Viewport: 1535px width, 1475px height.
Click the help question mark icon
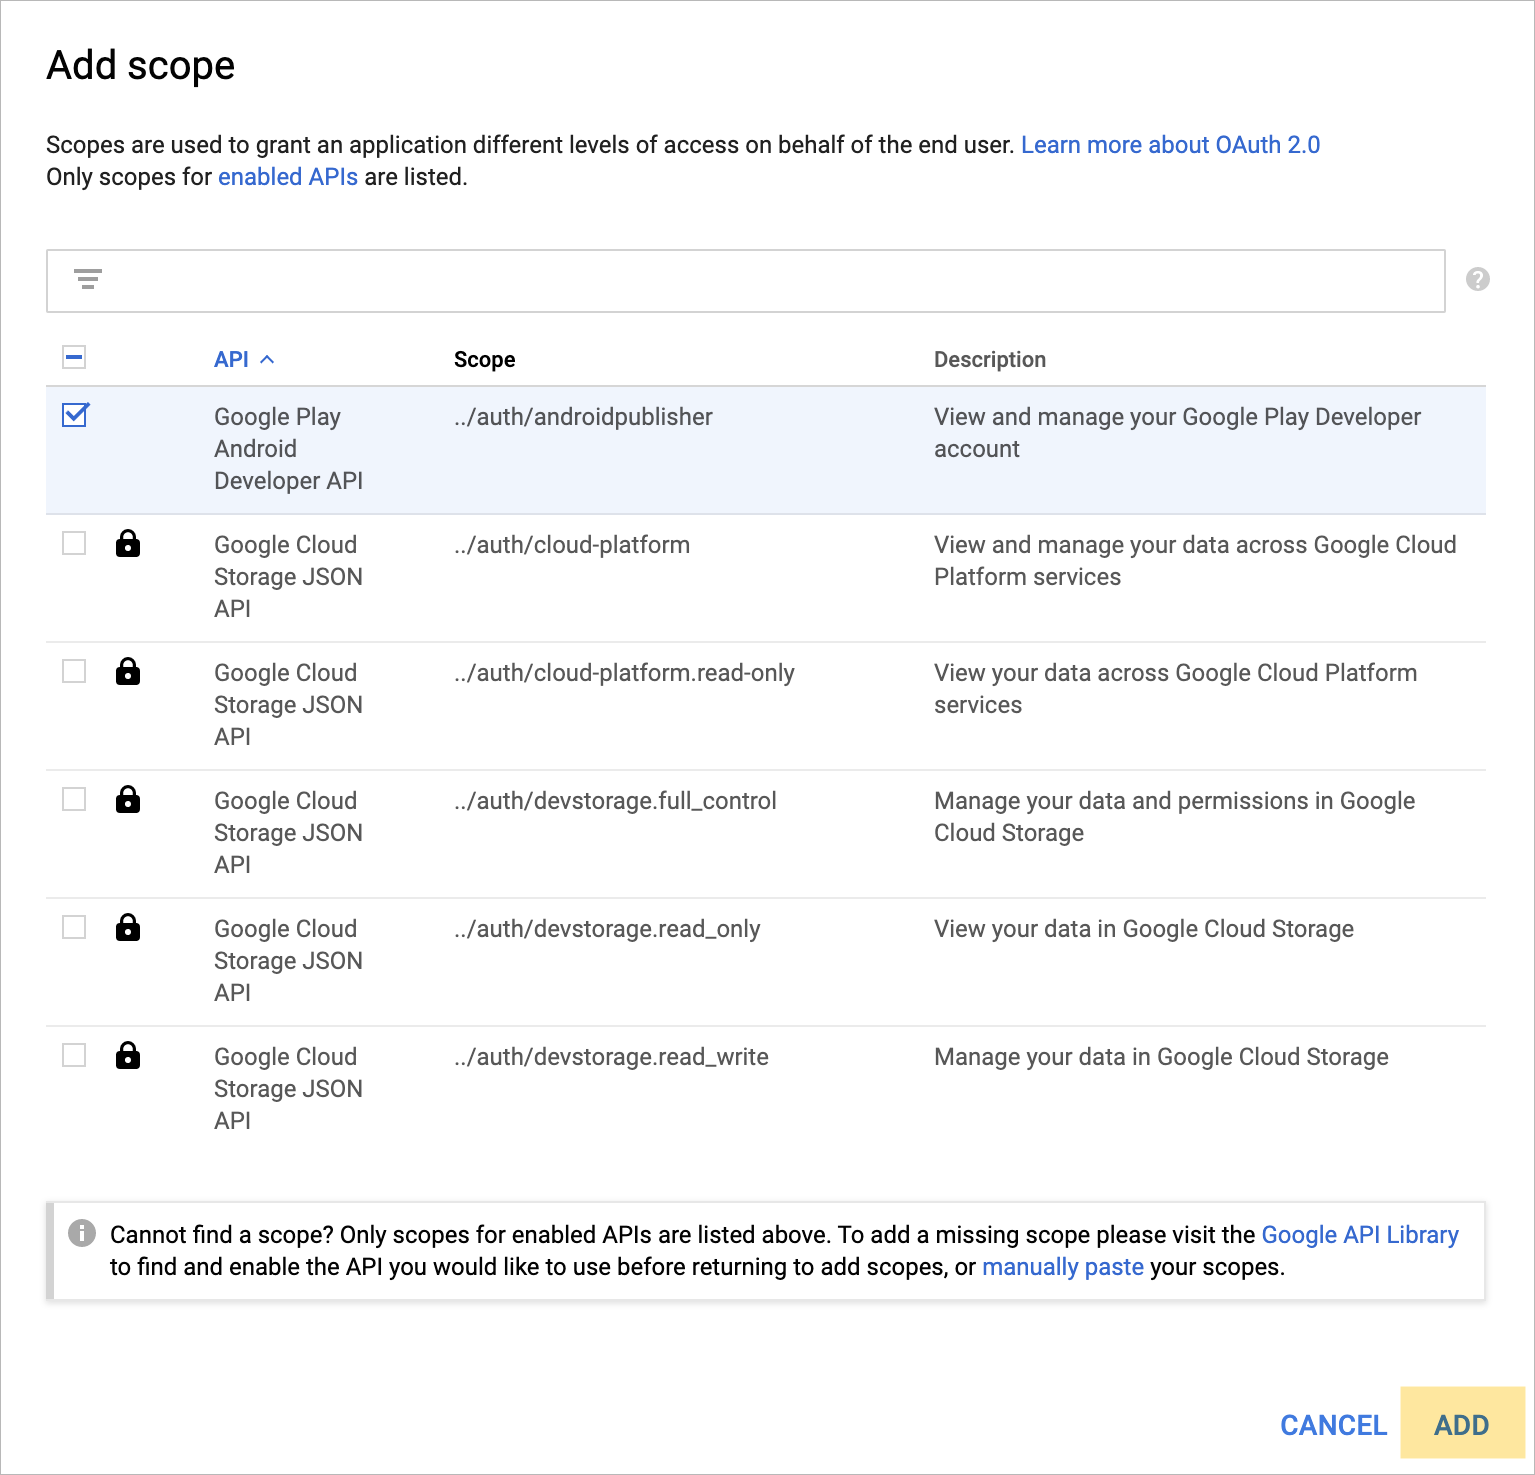point(1477,280)
